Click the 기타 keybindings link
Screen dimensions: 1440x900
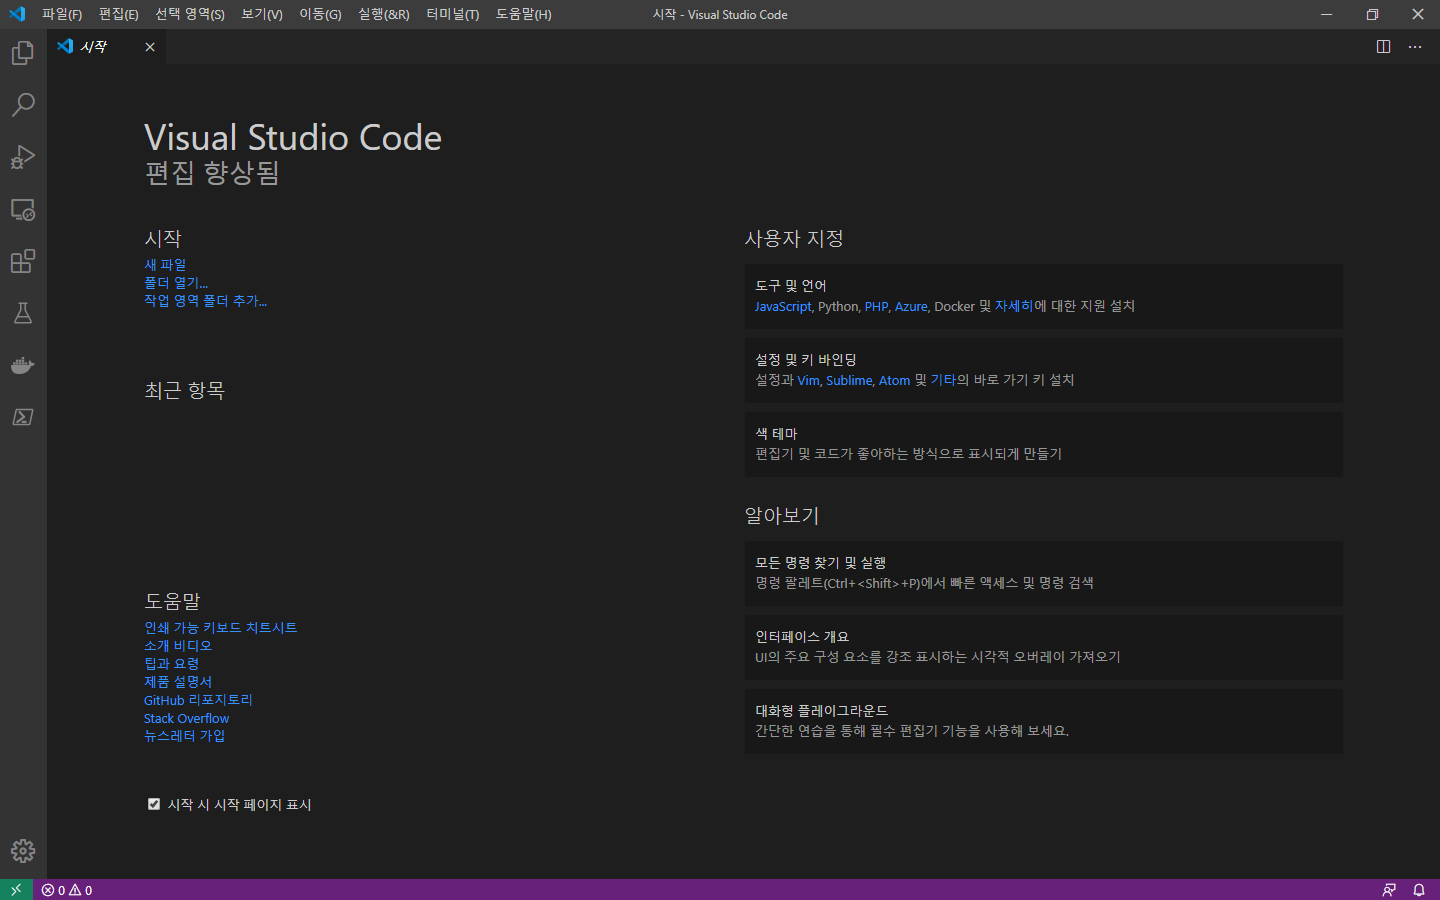click(x=944, y=380)
